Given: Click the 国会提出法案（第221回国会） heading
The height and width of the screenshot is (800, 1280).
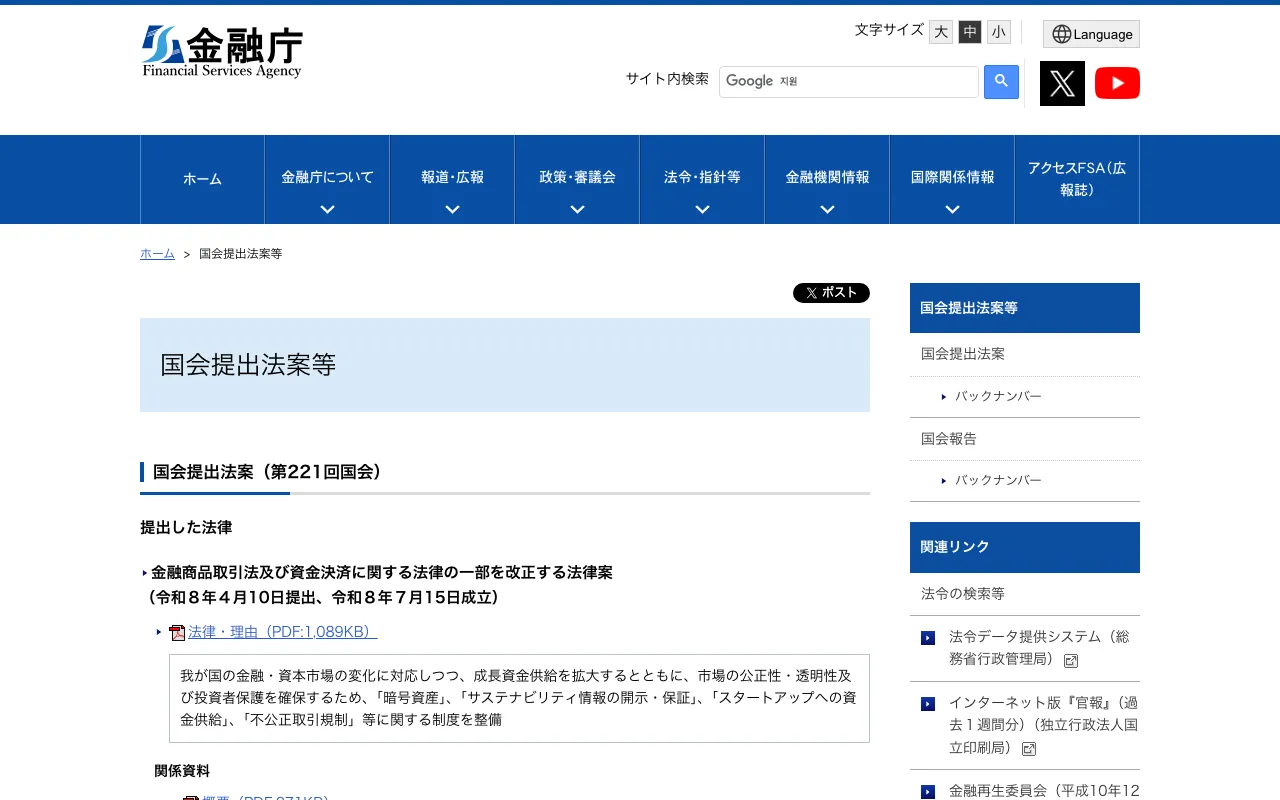Looking at the screenshot, I should [268, 472].
